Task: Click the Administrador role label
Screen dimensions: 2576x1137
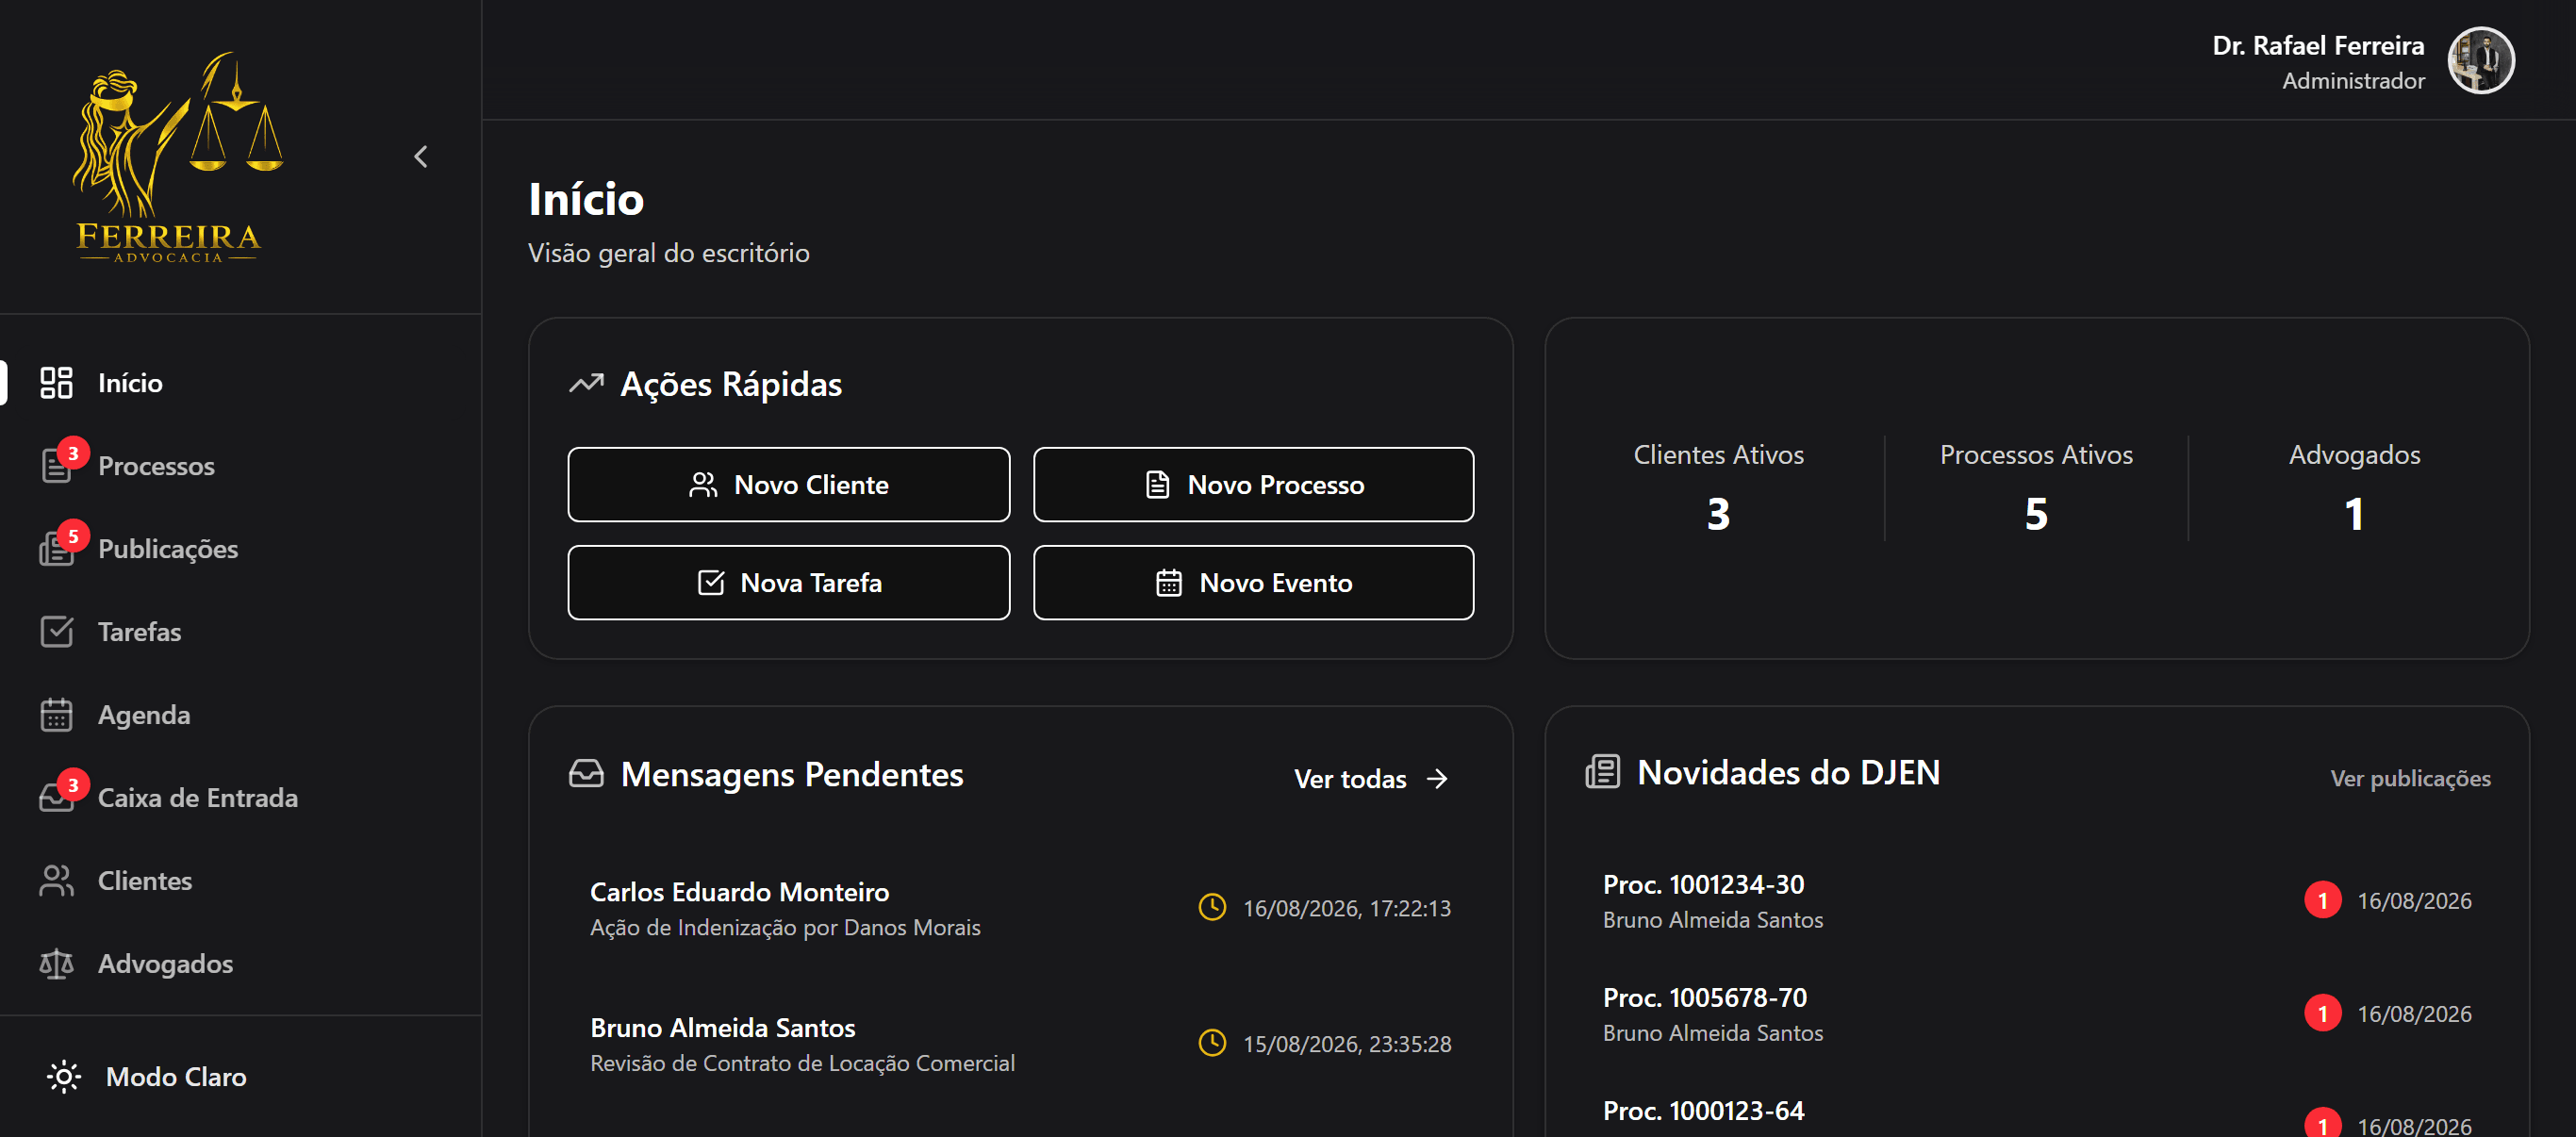Action: click(x=2353, y=81)
